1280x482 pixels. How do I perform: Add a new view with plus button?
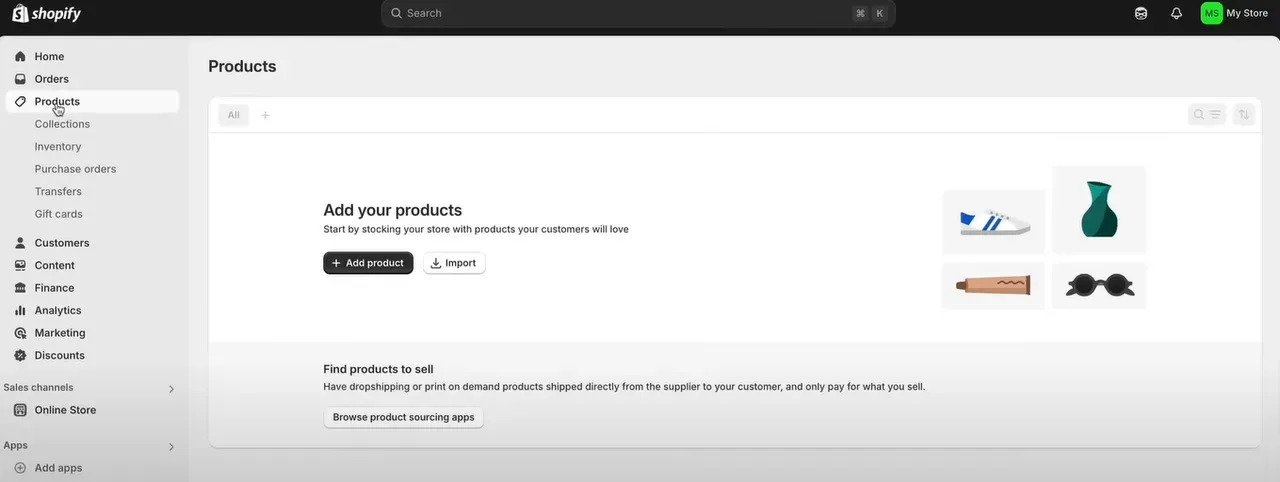pyautogui.click(x=265, y=115)
